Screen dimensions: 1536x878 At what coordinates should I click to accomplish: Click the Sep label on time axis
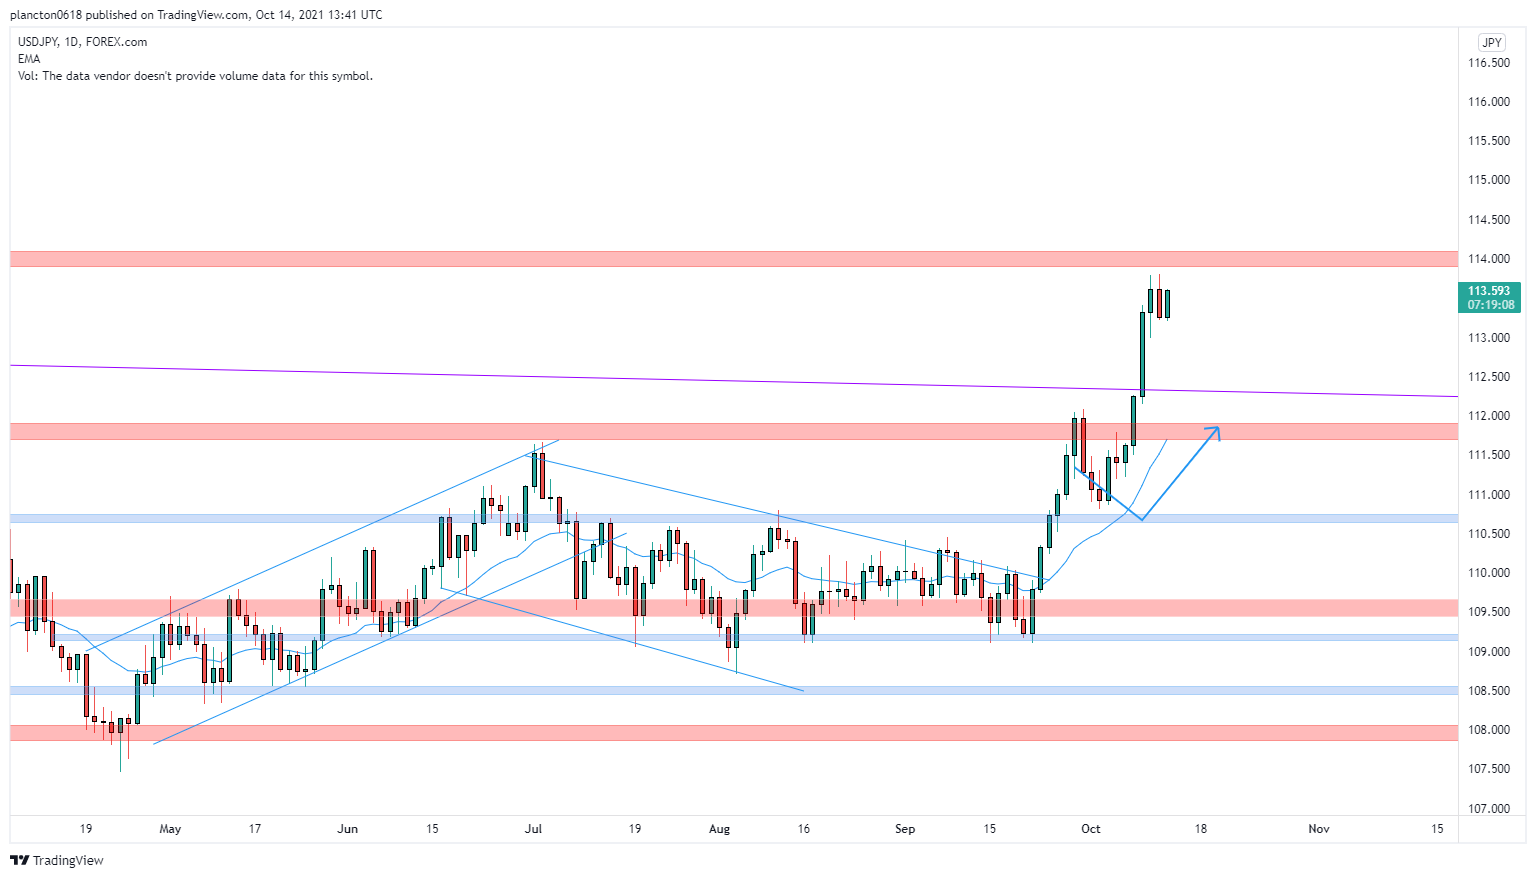coord(905,829)
